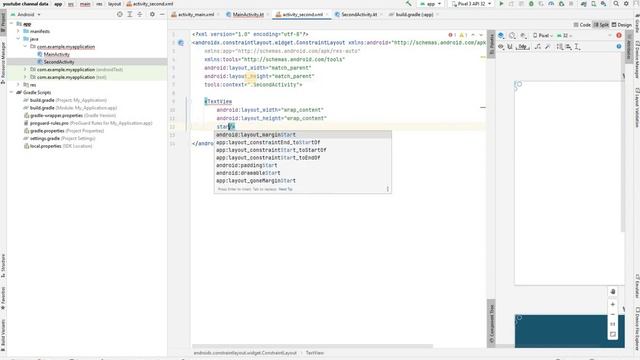Click the green Debug app bug icon

click(531, 4)
